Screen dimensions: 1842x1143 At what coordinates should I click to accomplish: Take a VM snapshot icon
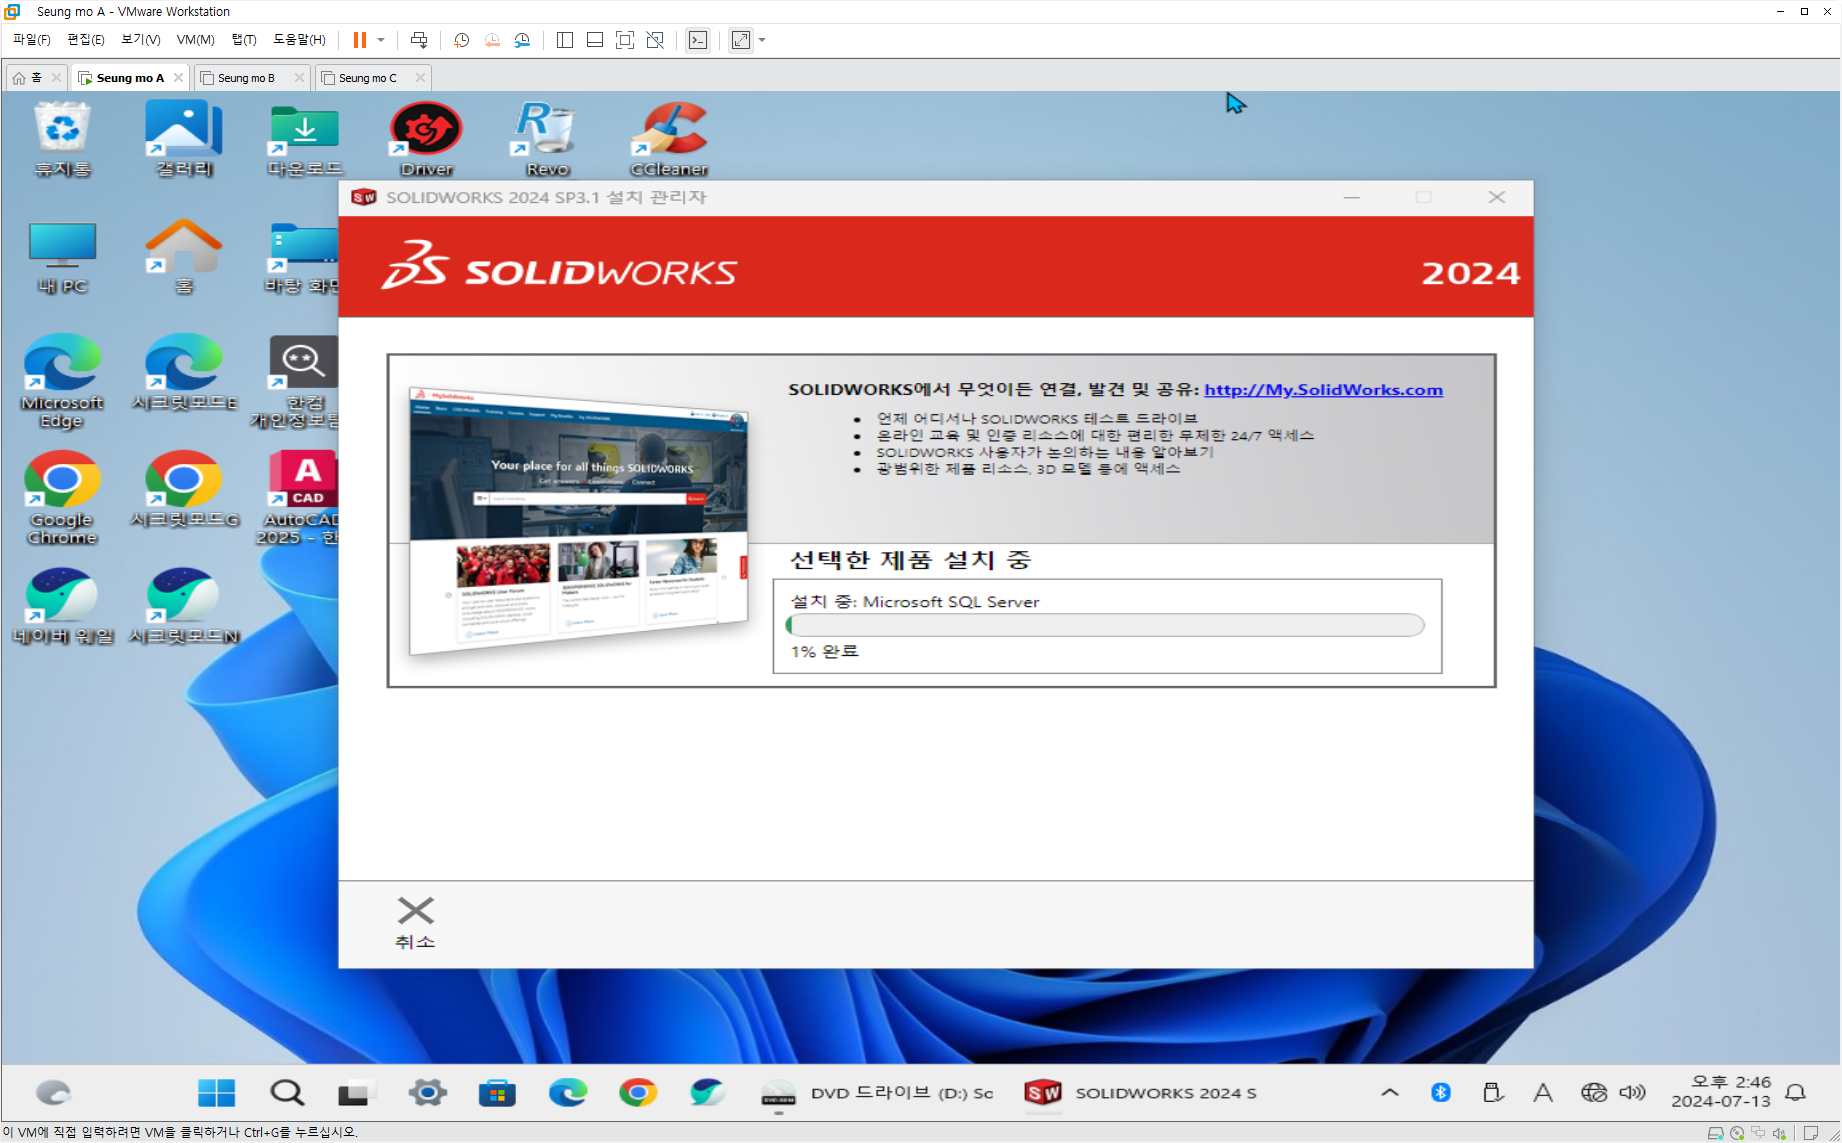pyautogui.click(x=461, y=40)
